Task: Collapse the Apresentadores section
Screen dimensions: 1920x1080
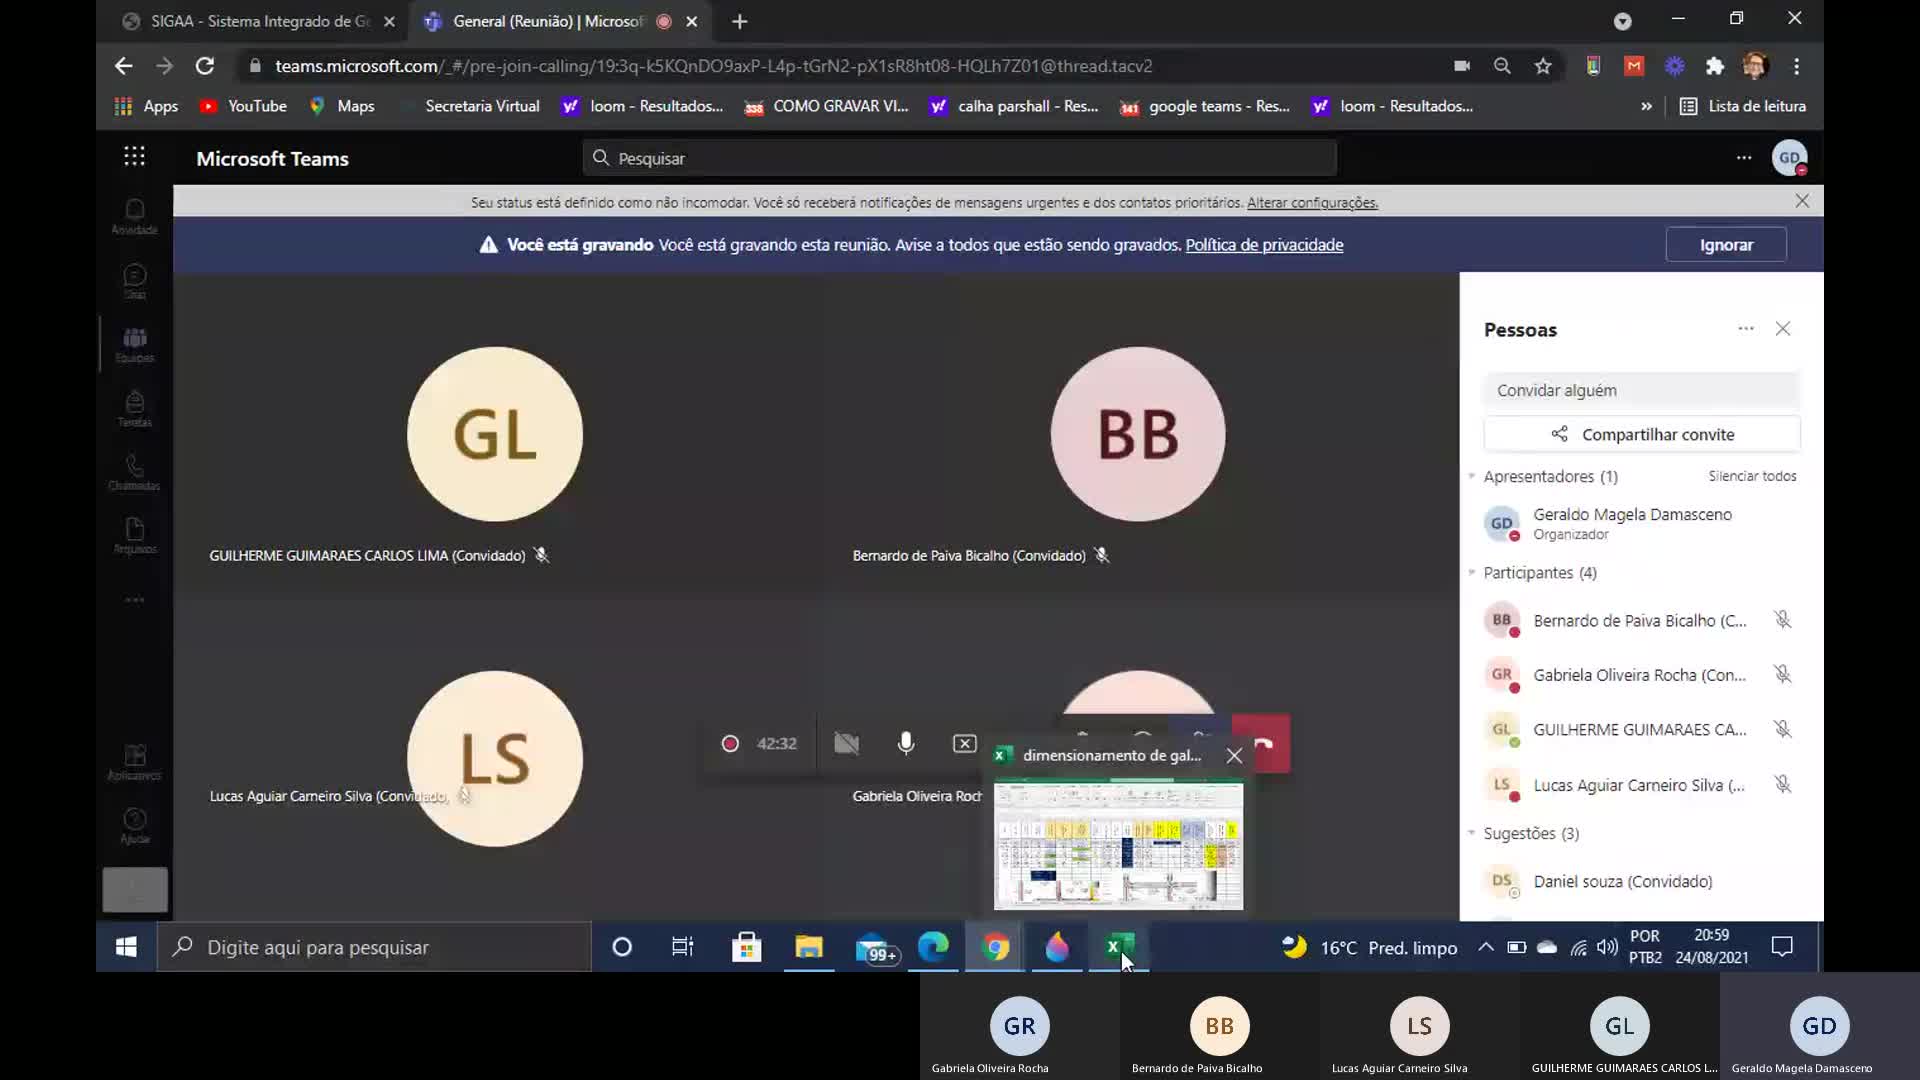Action: tap(1472, 476)
